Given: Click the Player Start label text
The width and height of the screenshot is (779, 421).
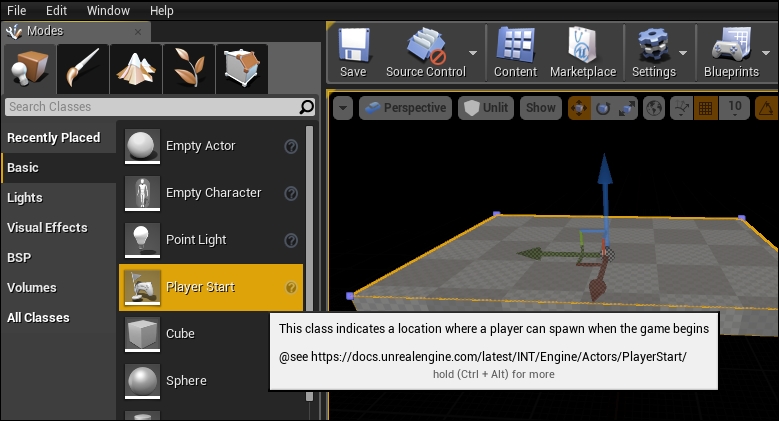Looking at the screenshot, I should click(x=200, y=287).
